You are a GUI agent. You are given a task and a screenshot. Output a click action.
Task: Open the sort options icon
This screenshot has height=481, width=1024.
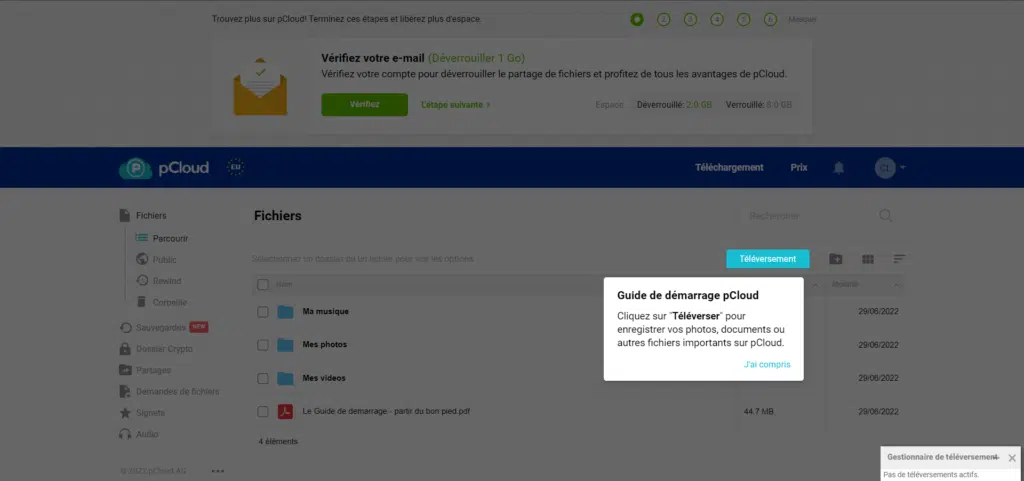point(899,259)
